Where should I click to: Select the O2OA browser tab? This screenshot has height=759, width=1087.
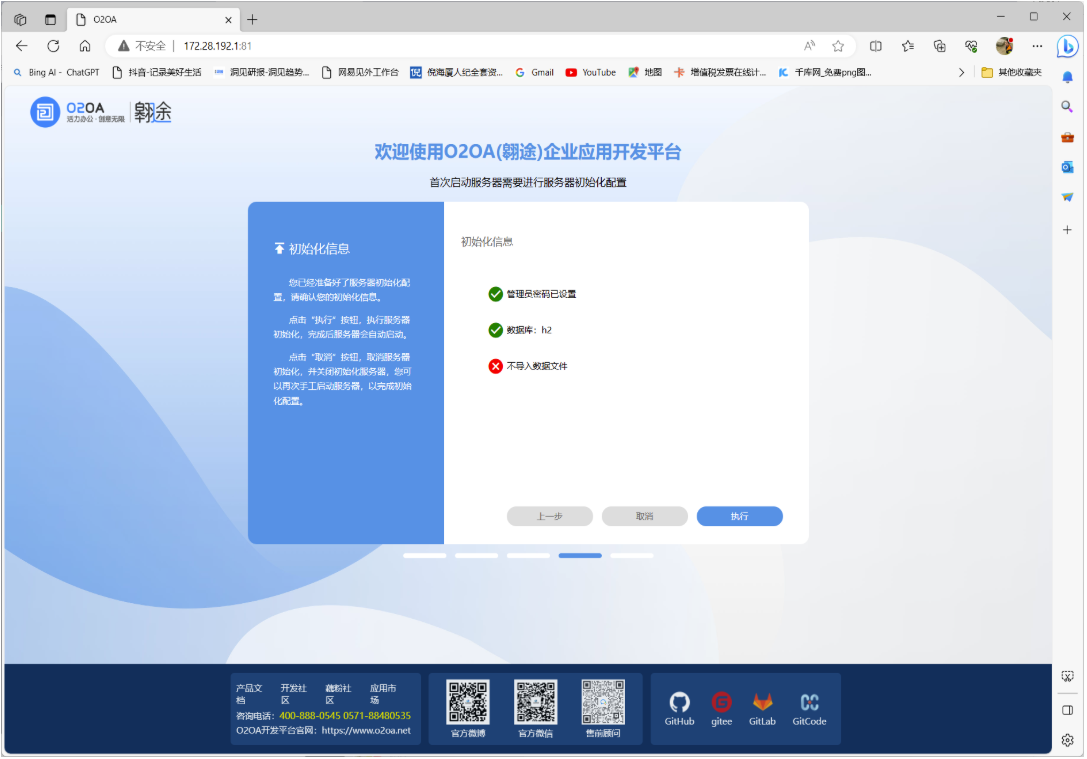(150, 19)
